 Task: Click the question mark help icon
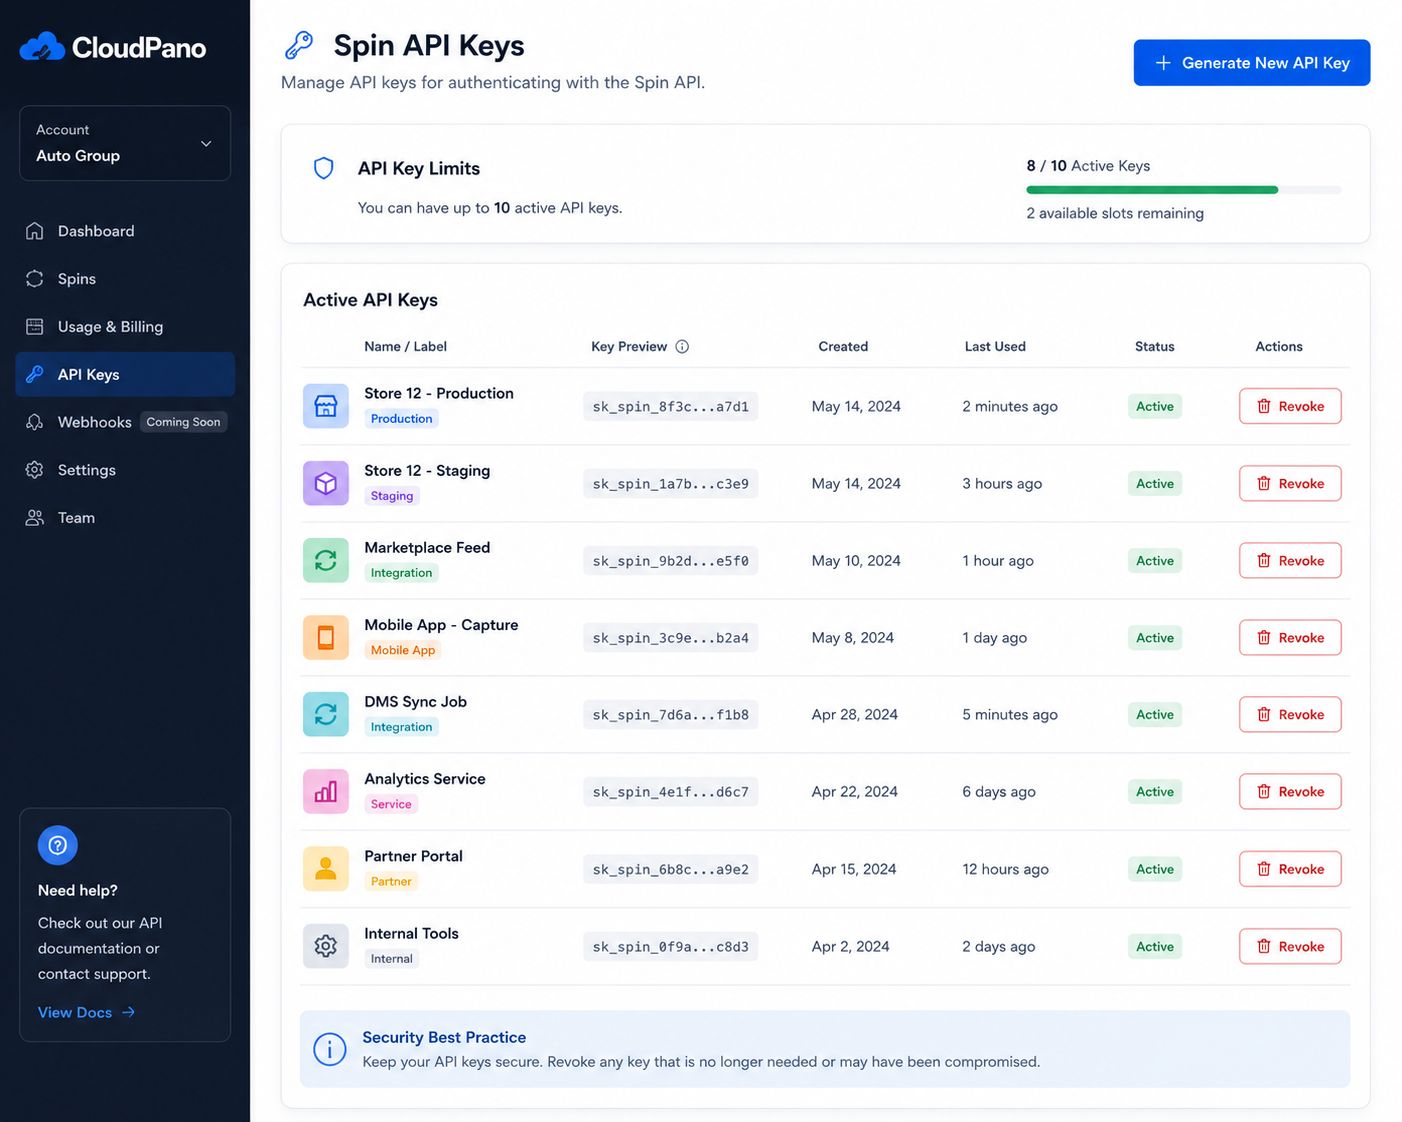[x=58, y=845]
